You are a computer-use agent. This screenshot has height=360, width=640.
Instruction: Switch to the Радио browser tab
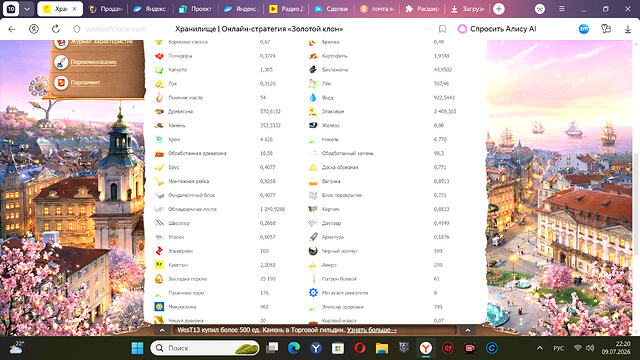tap(286, 9)
